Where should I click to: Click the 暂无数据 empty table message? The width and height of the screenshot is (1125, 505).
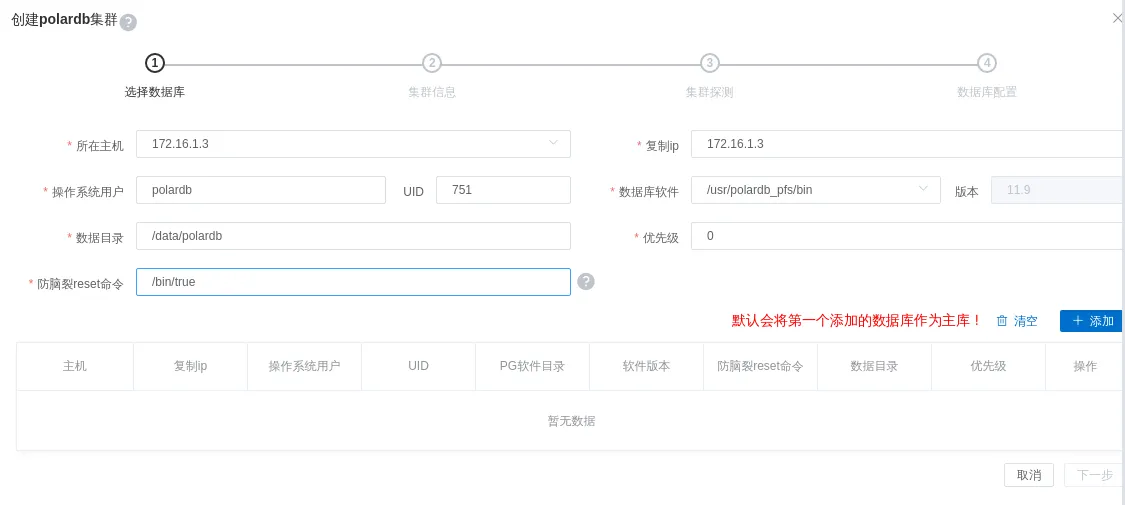[x=571, y=421]
